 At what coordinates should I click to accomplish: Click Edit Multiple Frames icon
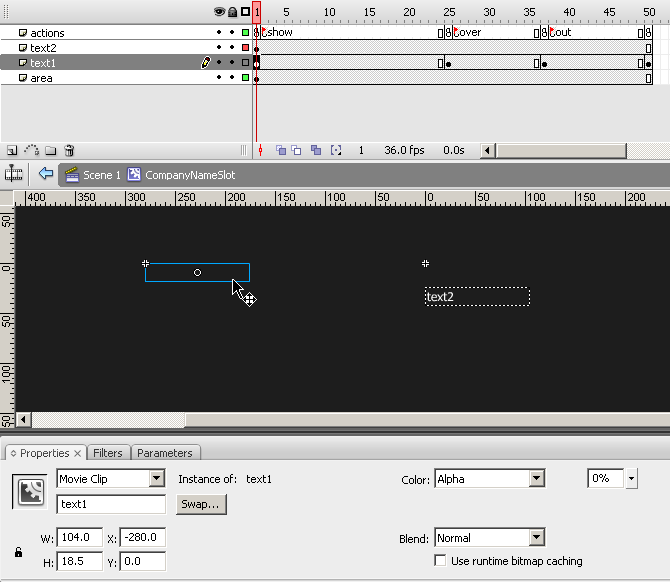[x=316, y=151]
